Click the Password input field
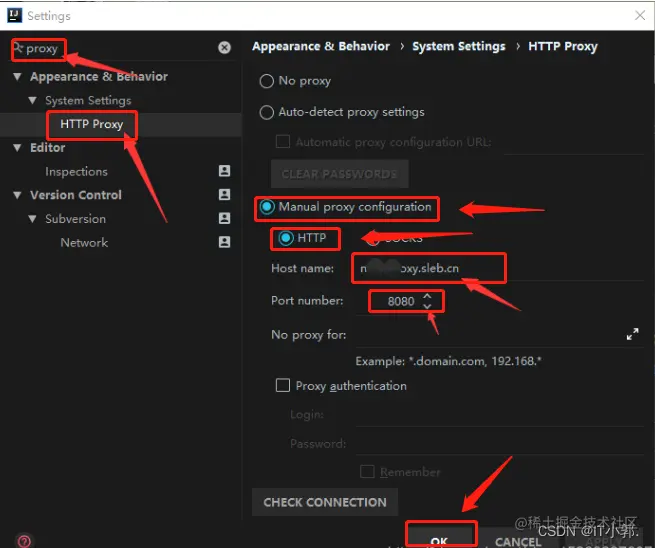 (x=499, y=444)
